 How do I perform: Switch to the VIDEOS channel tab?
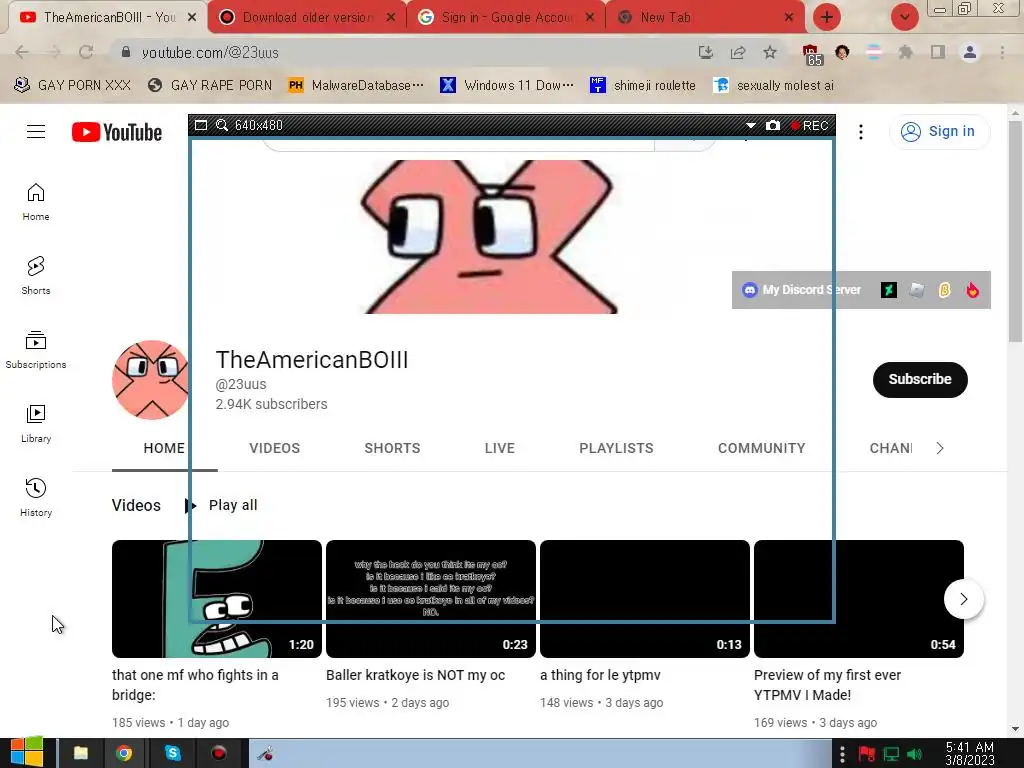tap(274, 449)
